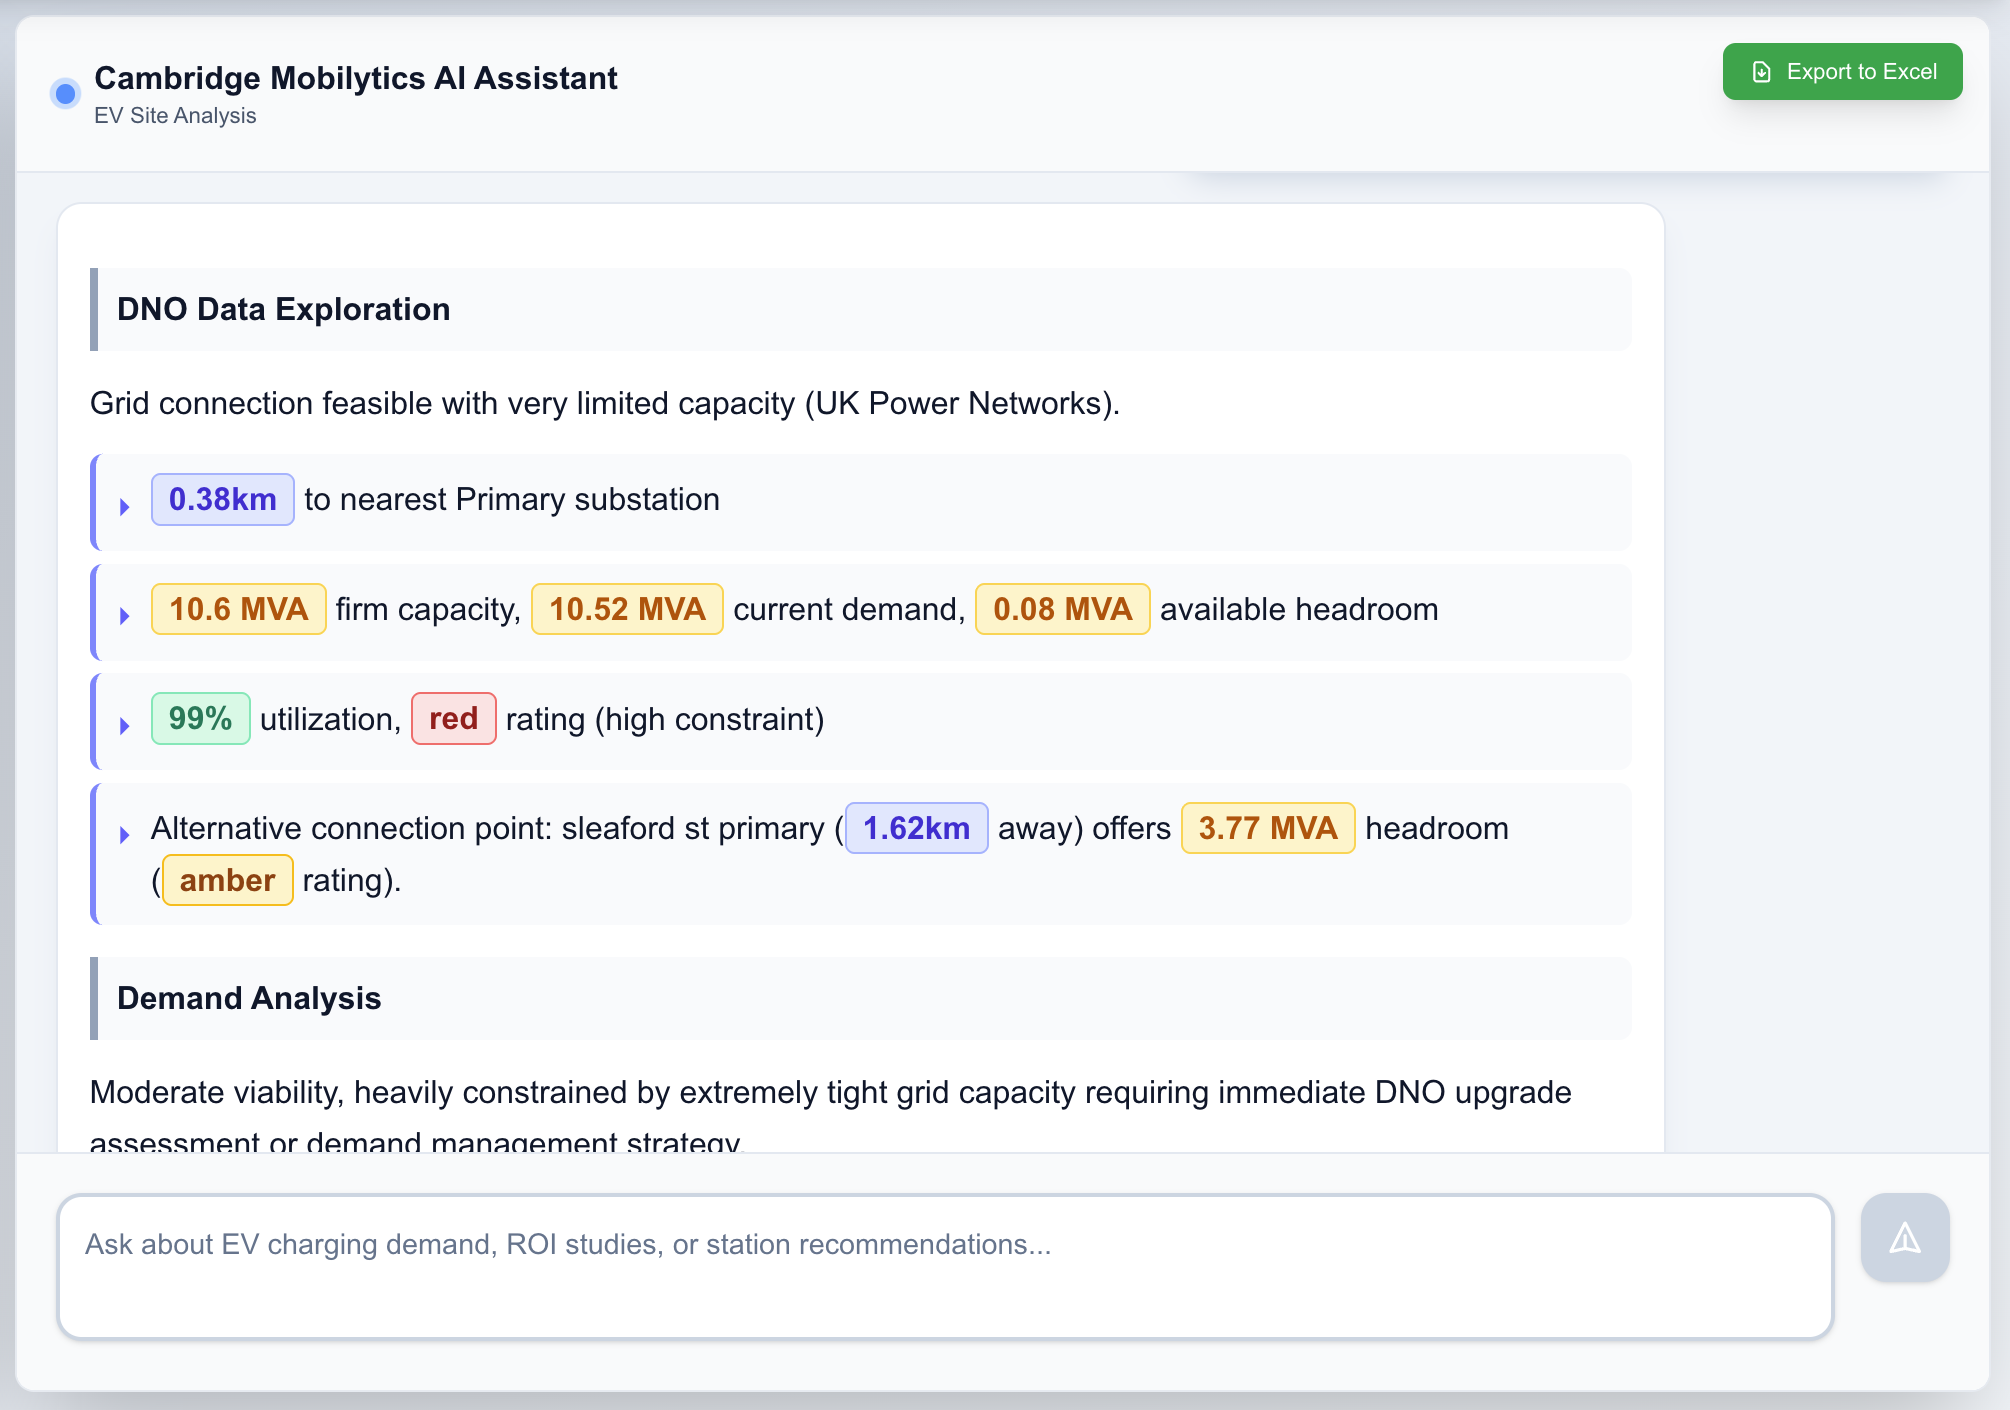Select the amber rating badge
2010x1410 pixels.
point(226,880)
